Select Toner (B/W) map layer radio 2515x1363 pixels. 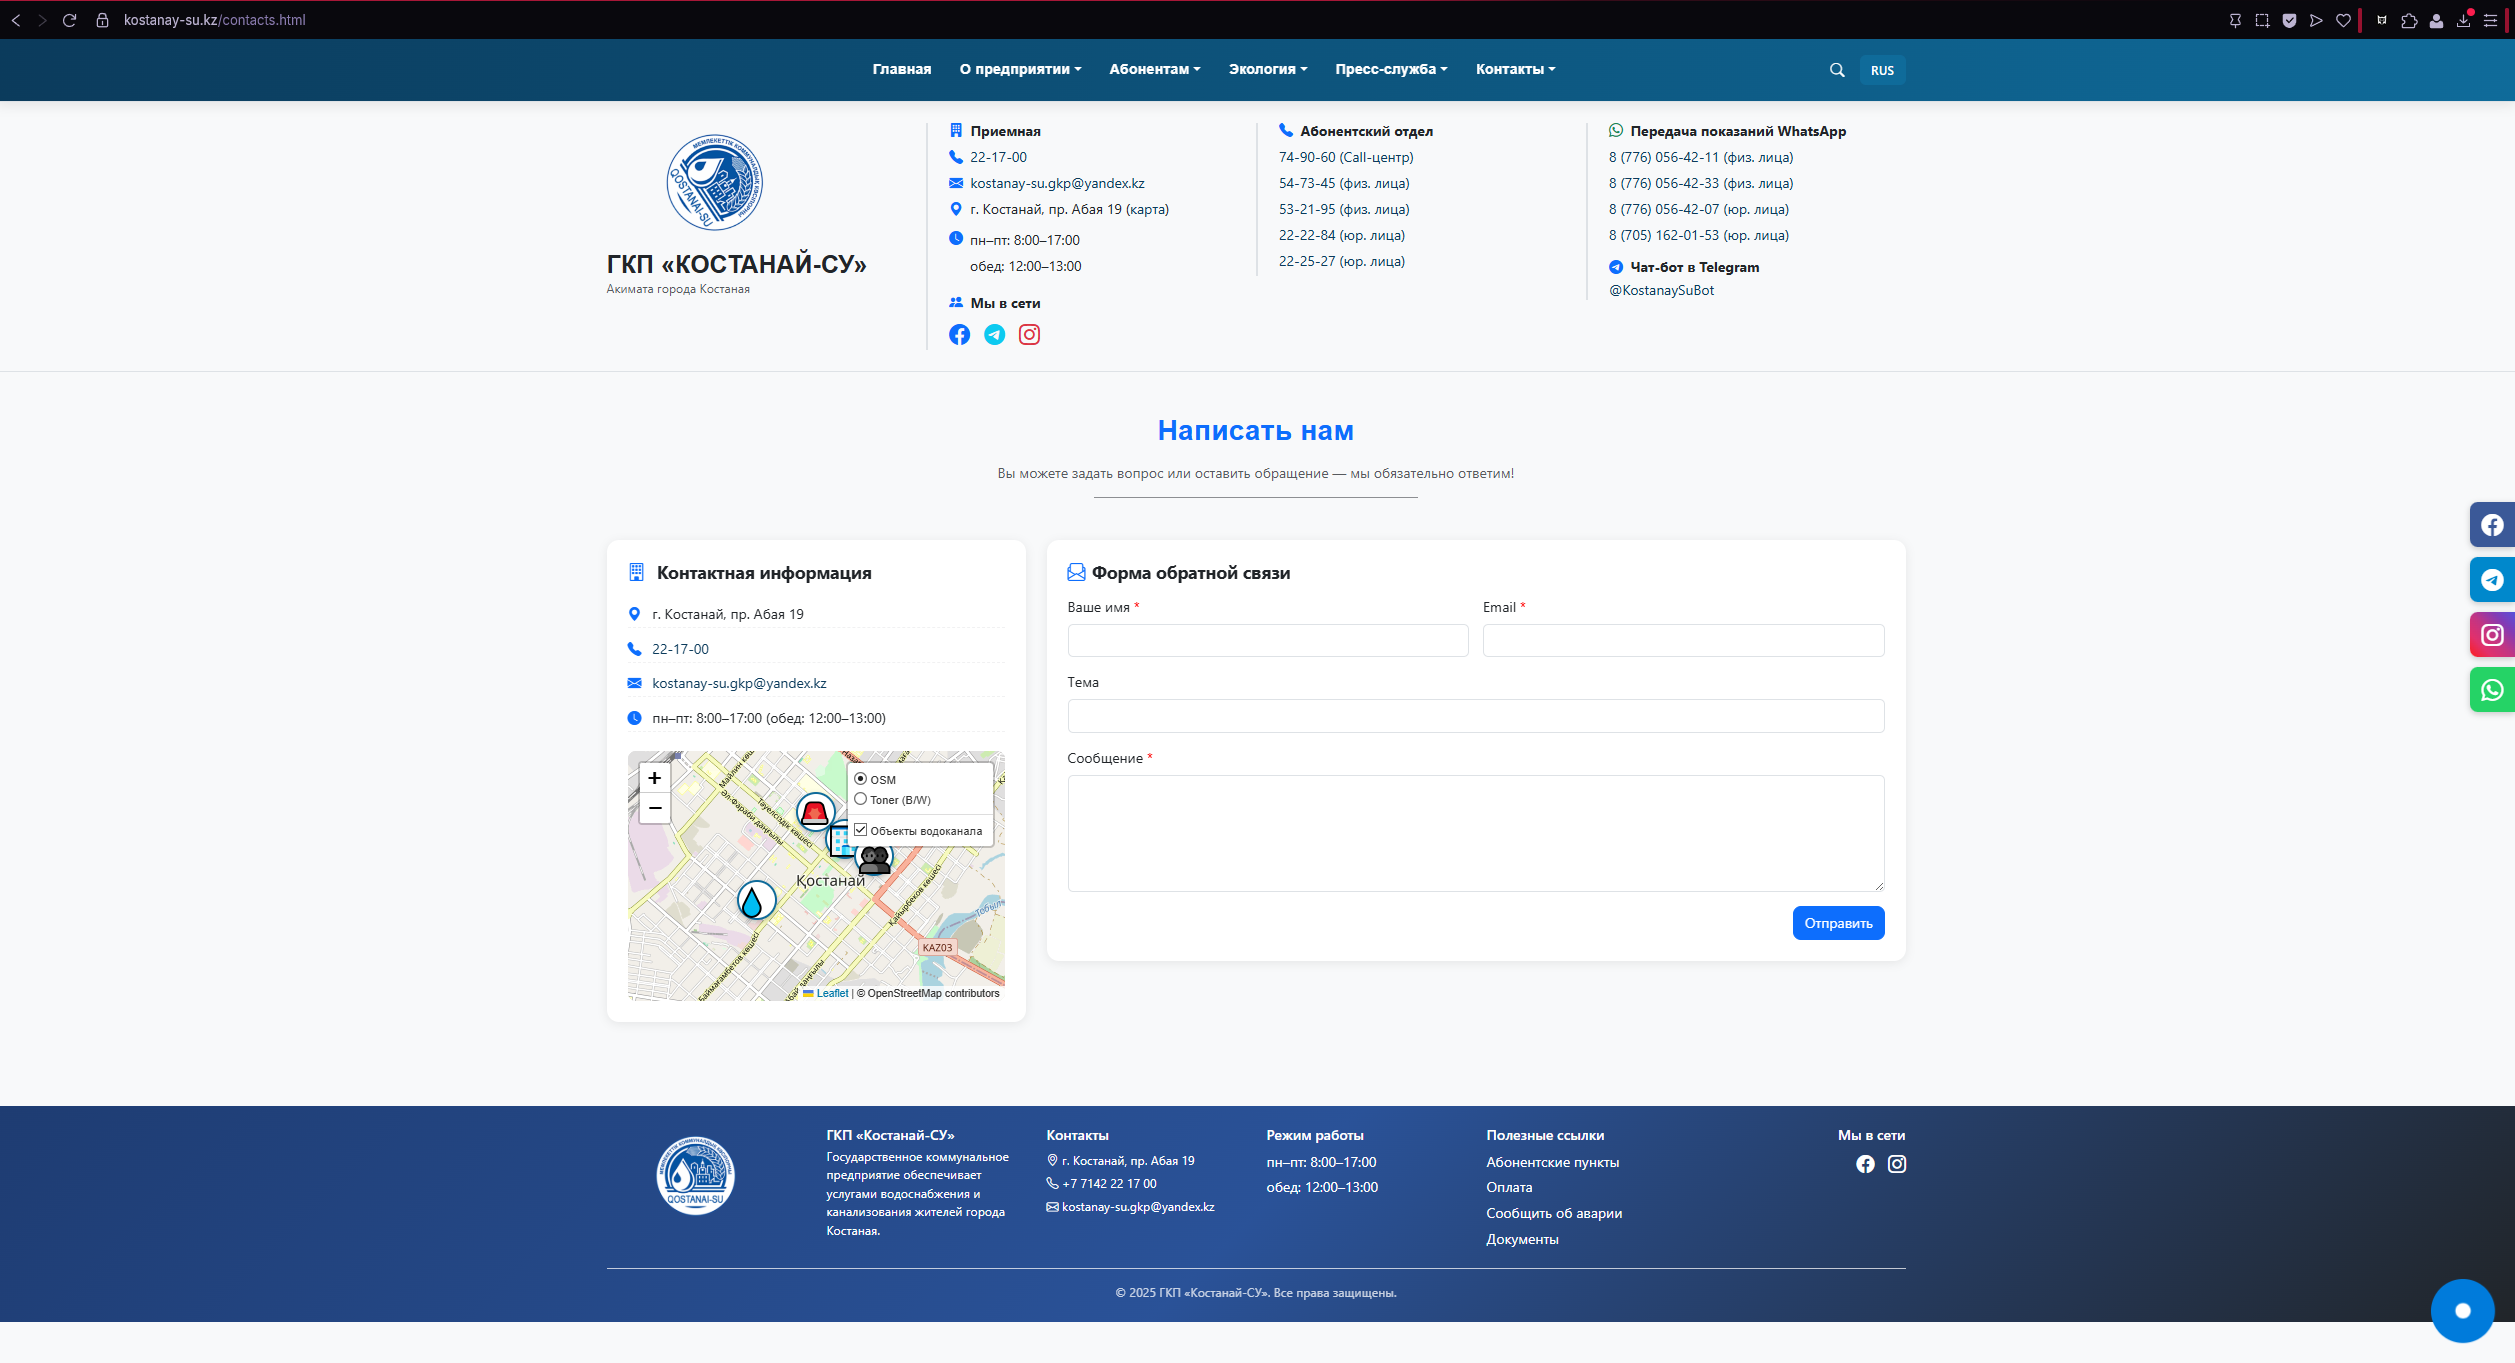(860, 799)
